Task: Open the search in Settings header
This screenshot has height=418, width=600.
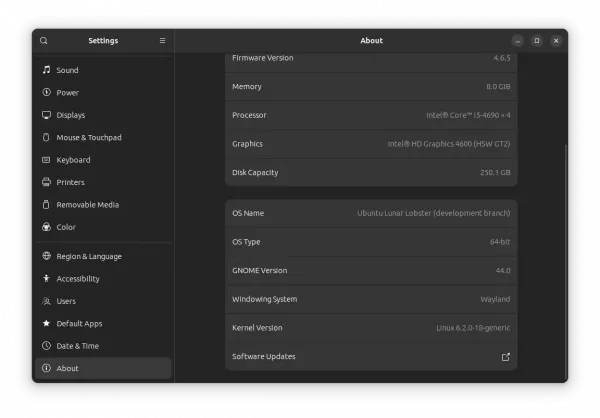Action: coord(44,41)
